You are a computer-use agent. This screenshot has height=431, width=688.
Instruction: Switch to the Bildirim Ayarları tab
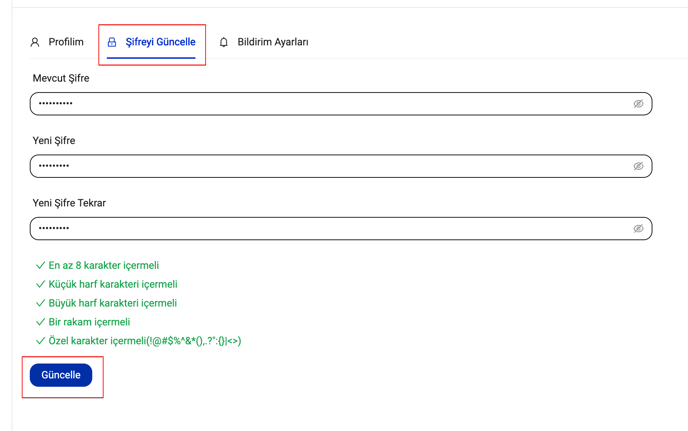tap(272, 43)
